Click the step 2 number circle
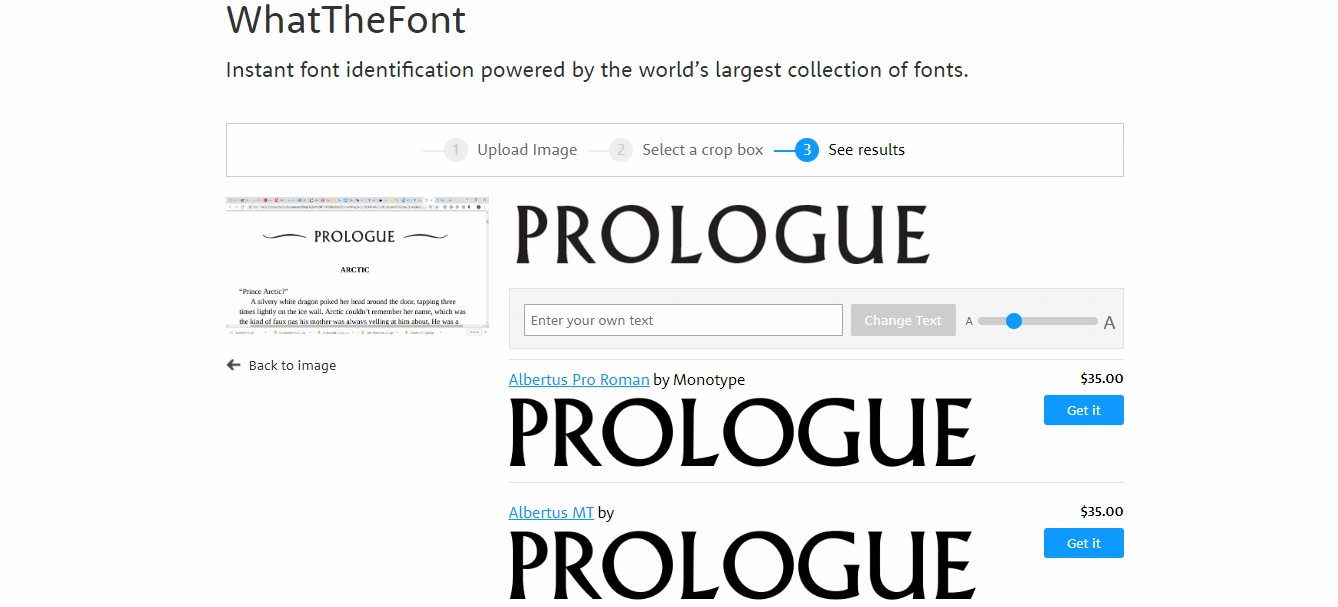 621,150
